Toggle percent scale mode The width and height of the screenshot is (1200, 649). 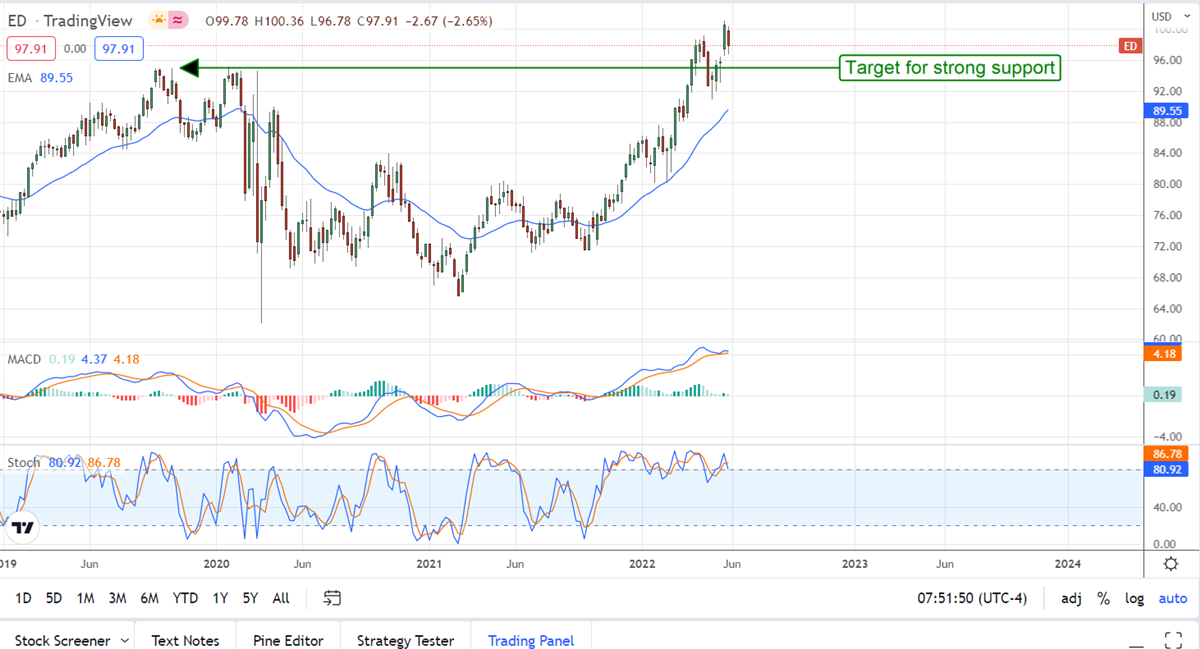tap(1103, 598)
